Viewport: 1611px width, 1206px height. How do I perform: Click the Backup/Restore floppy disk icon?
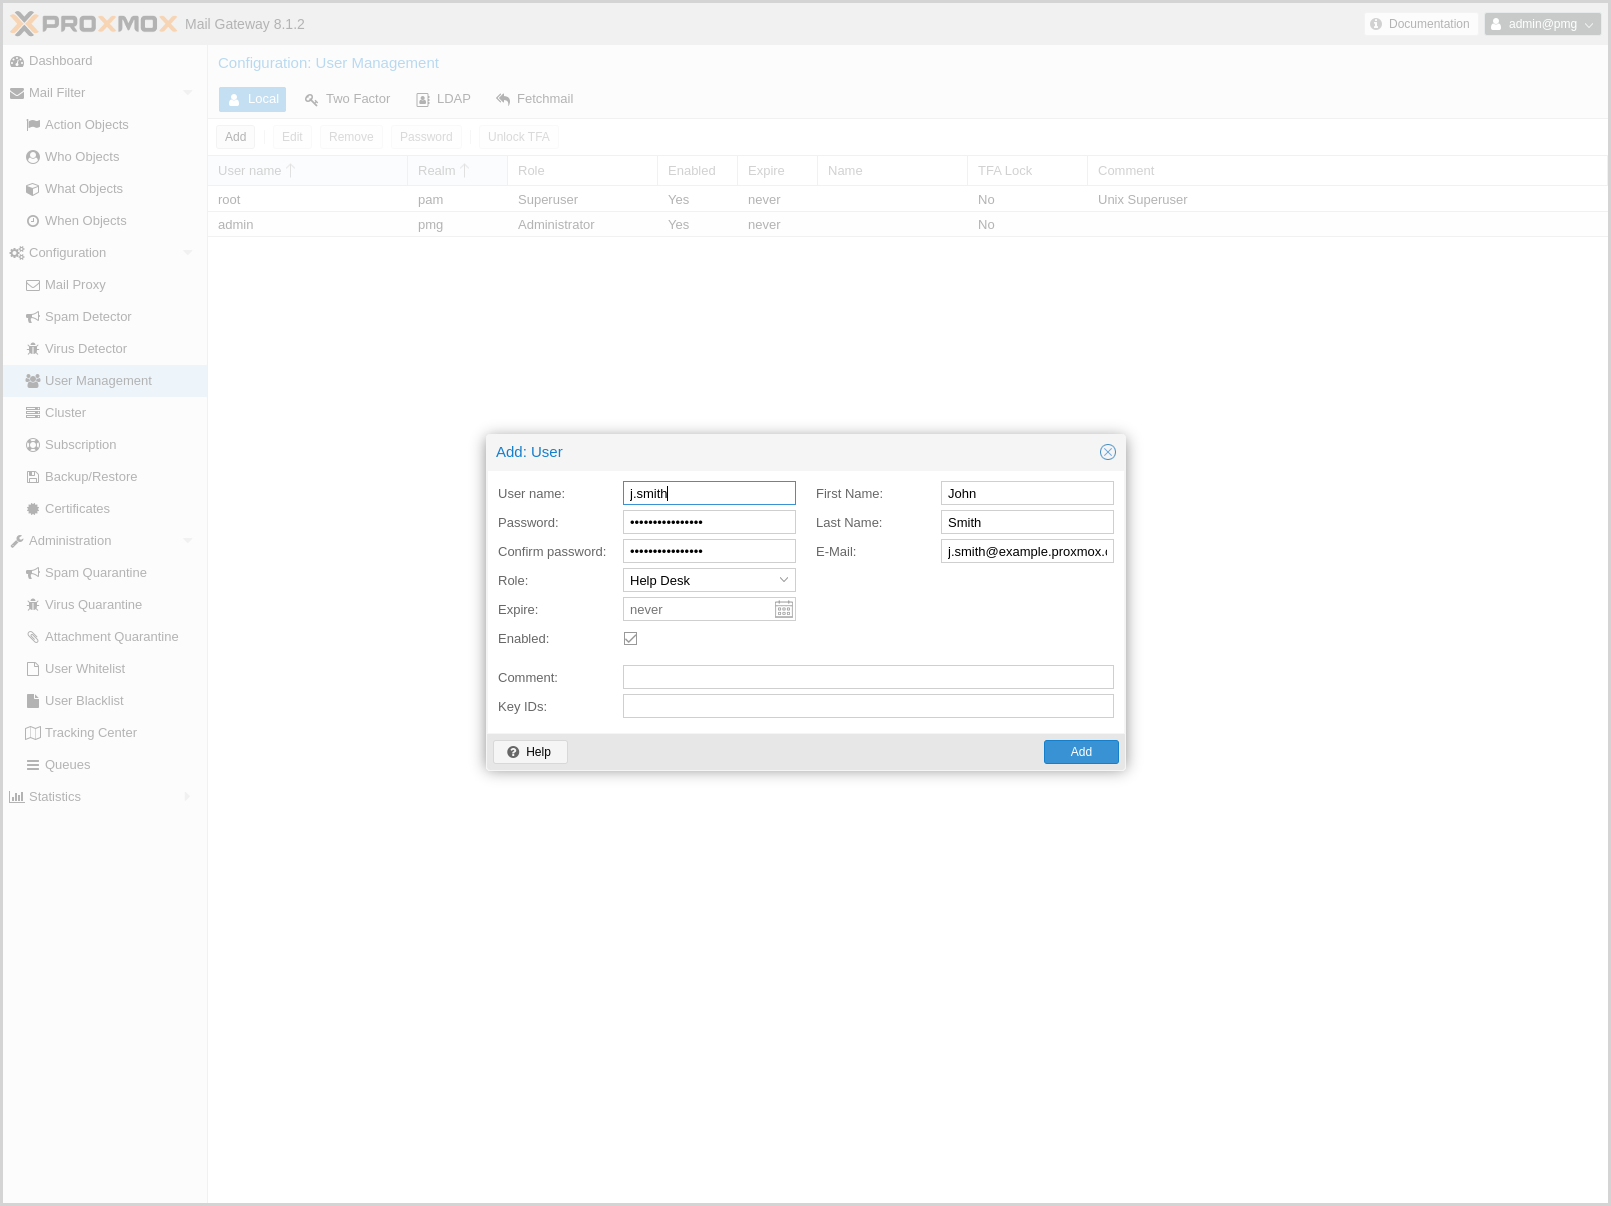pyautogui.click(x=33, y=477)
